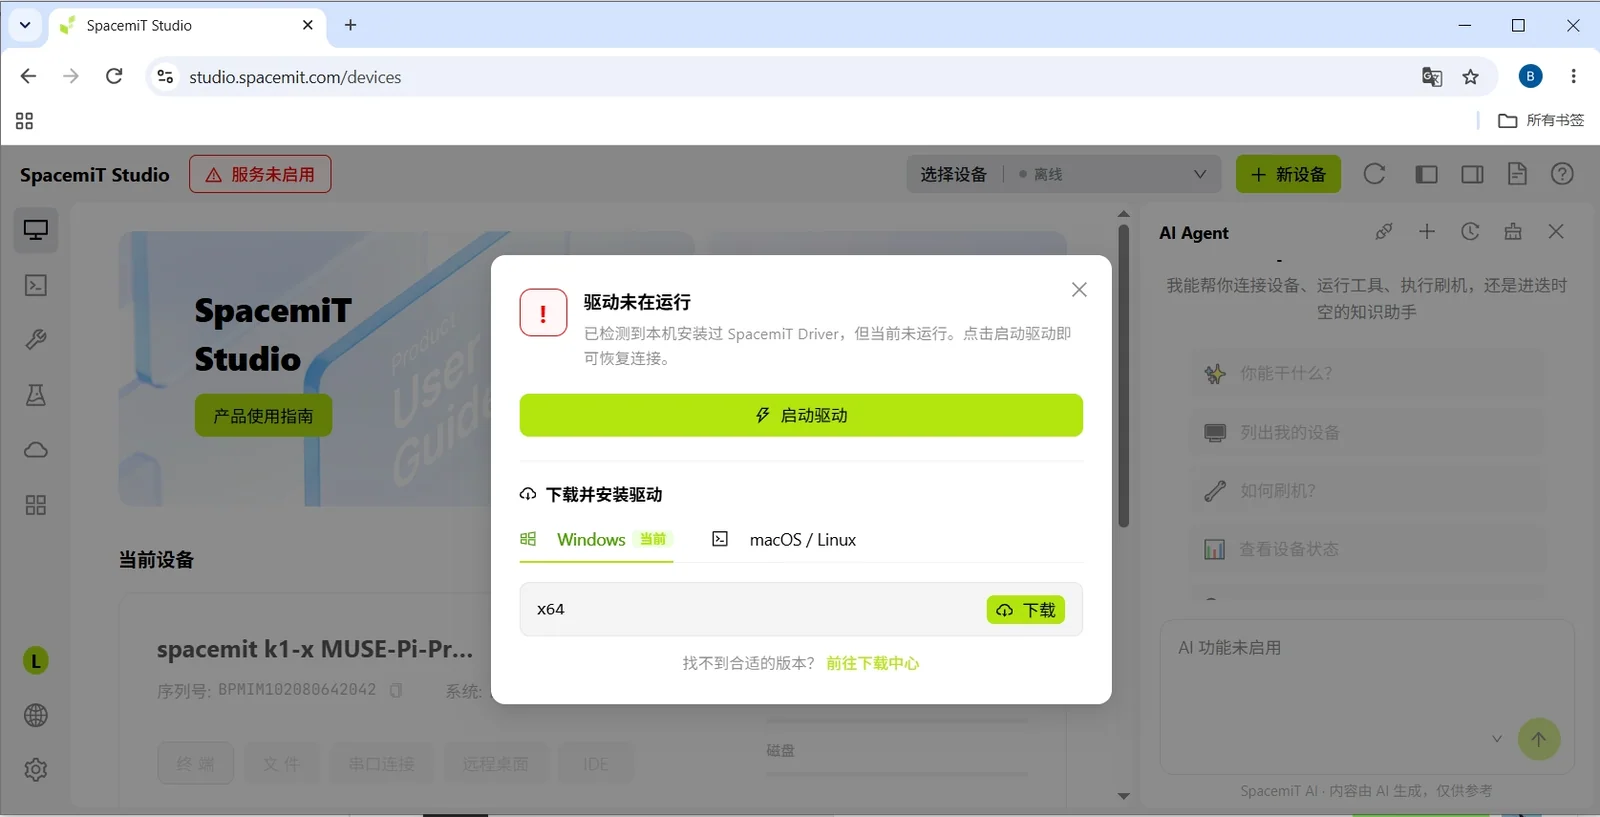Screen dimensions: 1600x817
Task: Select the Windows driver tab
Action: [596, 540]
